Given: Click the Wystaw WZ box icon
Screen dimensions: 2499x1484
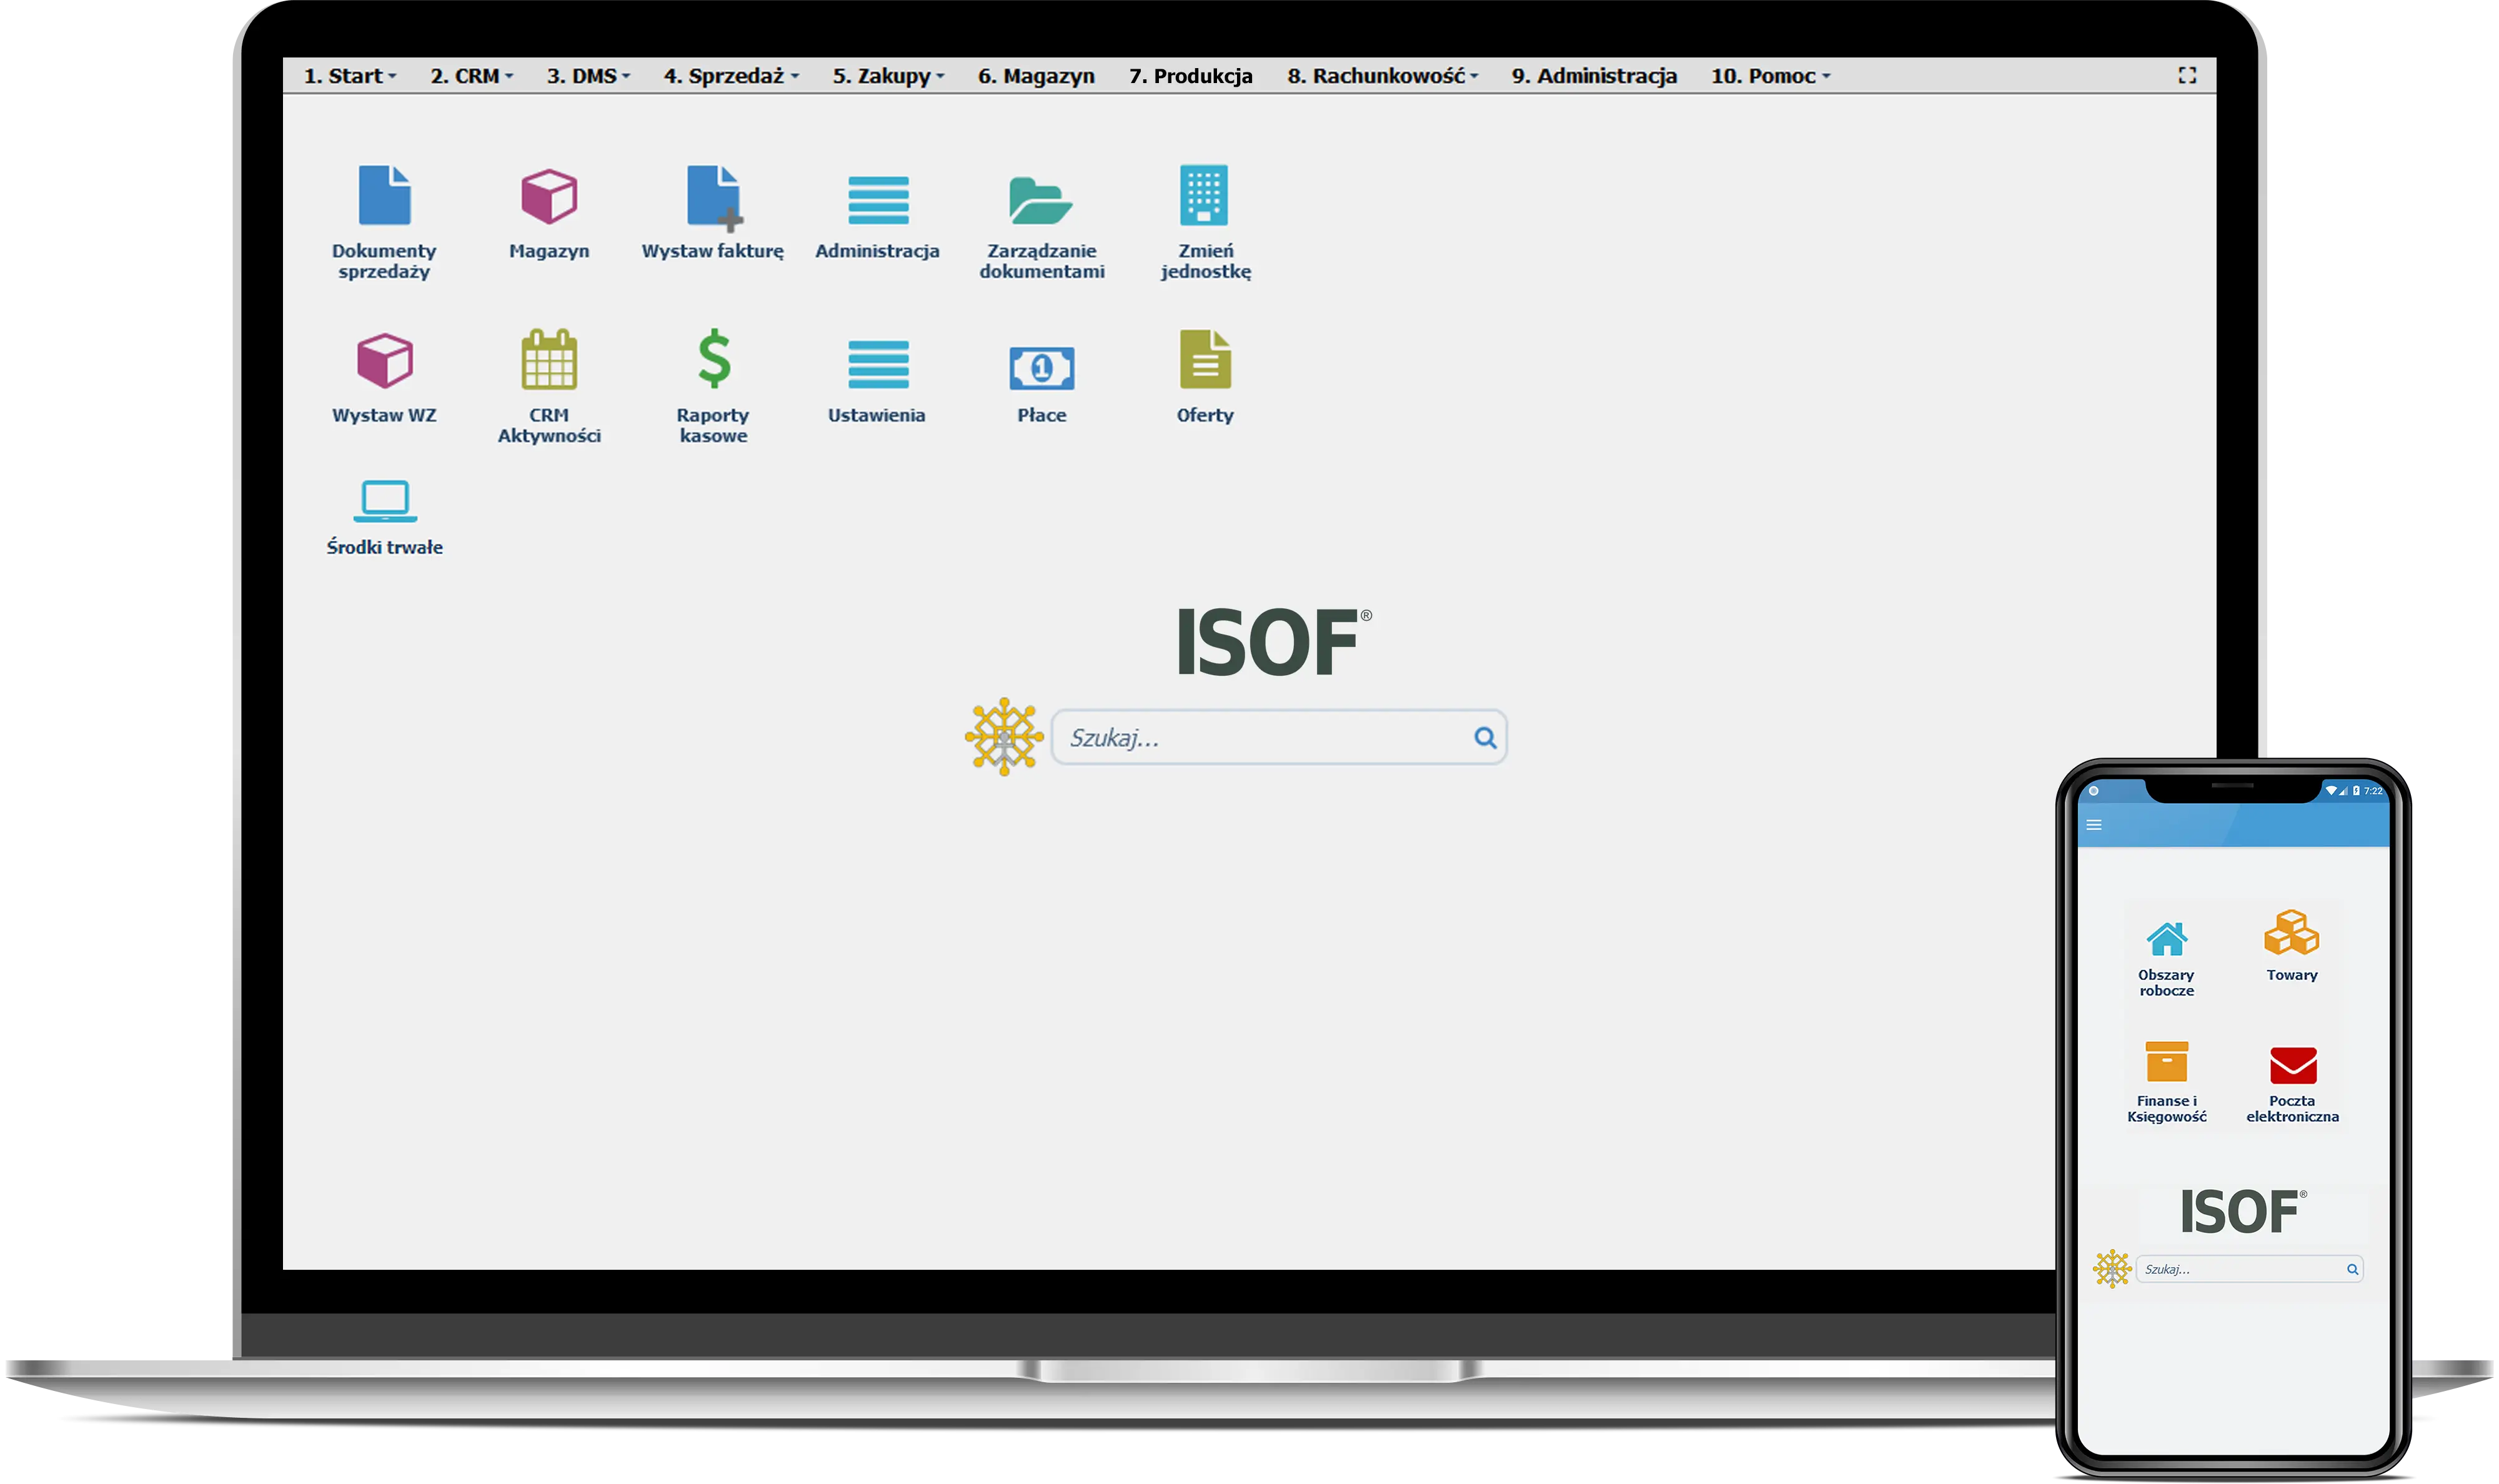Looking at the screenshot, I should point(384,360).
